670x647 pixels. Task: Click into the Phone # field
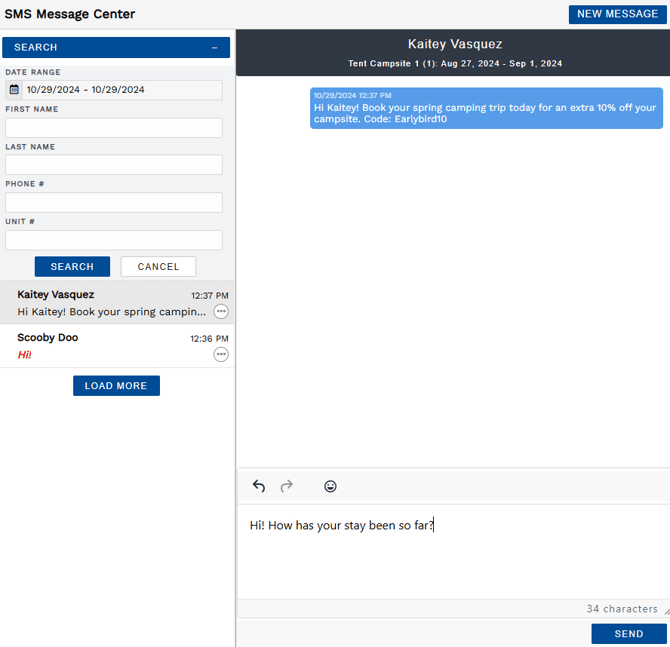(114, 203)
